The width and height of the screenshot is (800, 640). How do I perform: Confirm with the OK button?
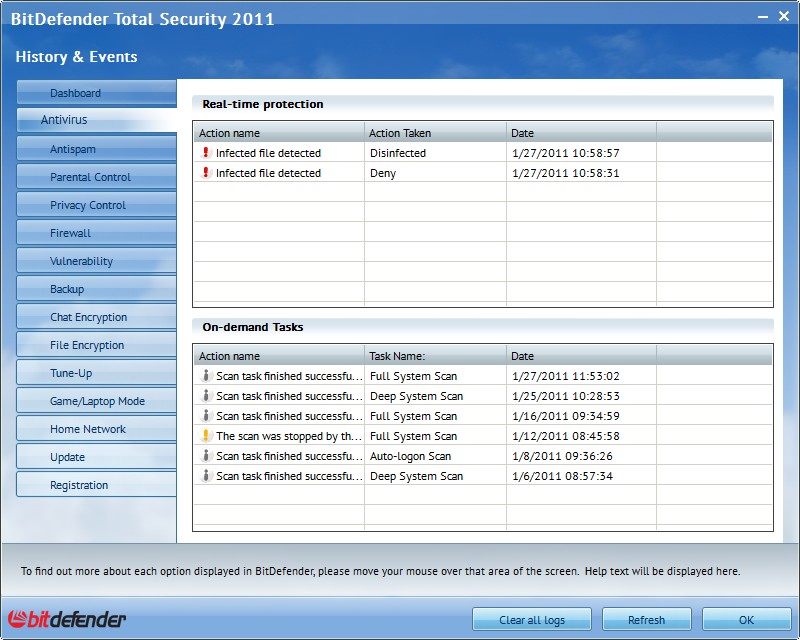(x=746, y=620)
